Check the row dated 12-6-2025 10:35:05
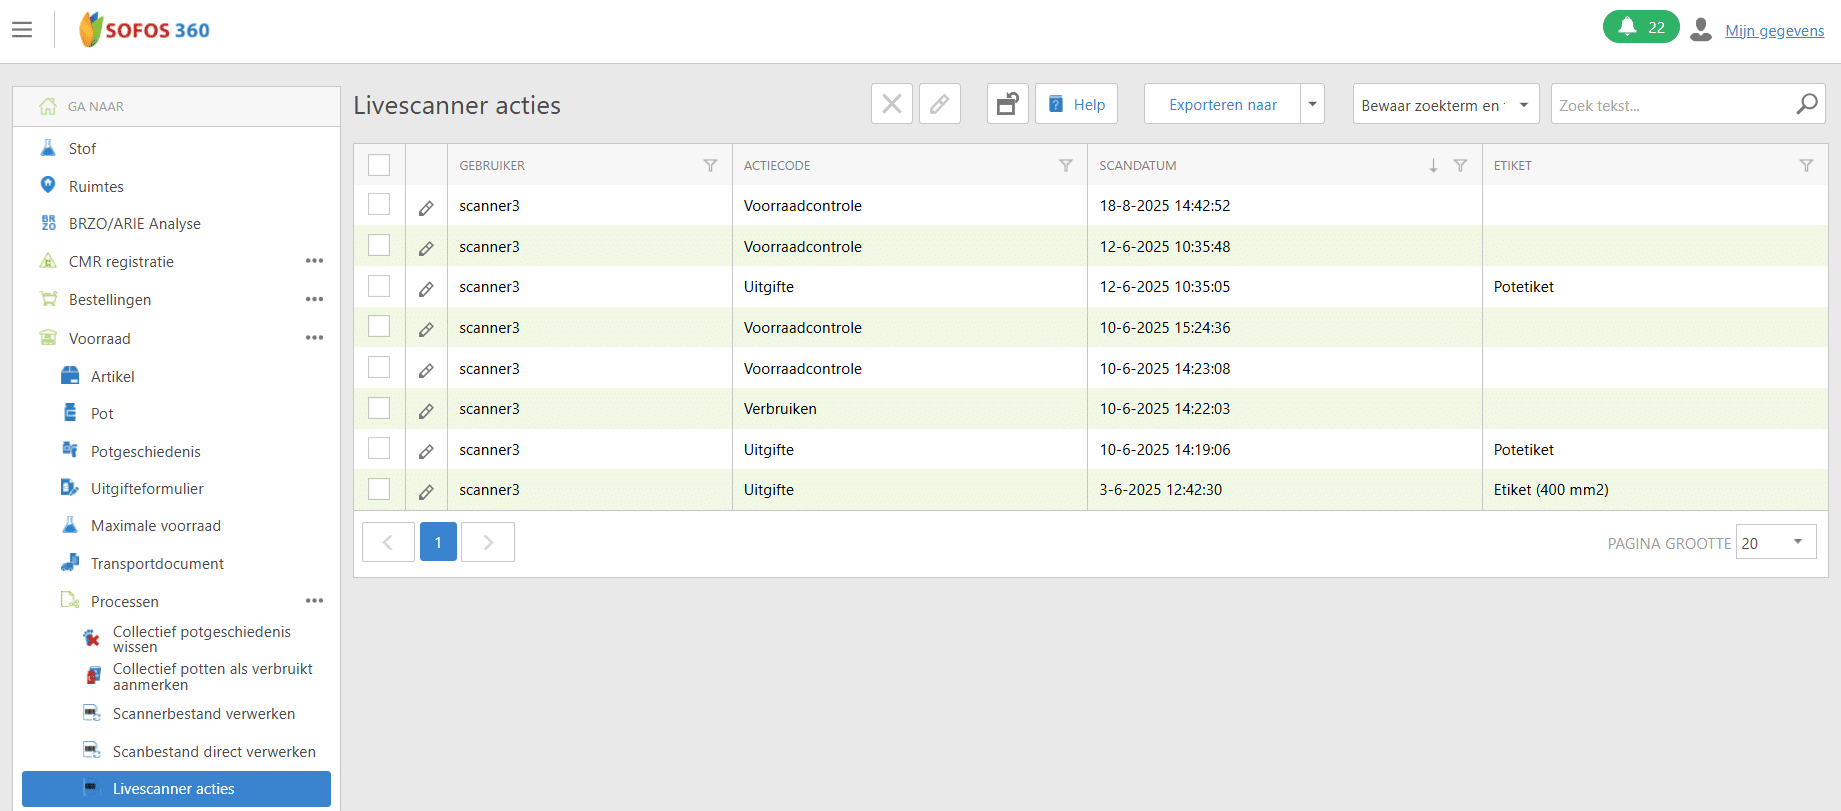Image resolution: width=1841 pixels, height=811 pixels. click(379, 286)
